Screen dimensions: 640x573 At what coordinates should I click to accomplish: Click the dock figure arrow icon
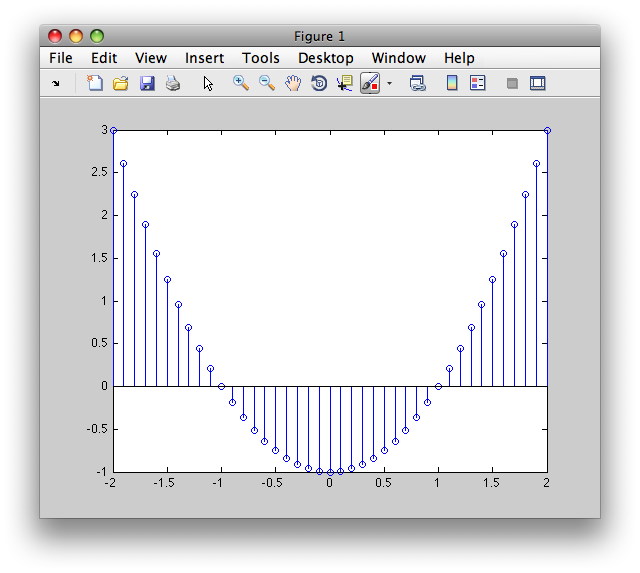click(x=56, y=84)
